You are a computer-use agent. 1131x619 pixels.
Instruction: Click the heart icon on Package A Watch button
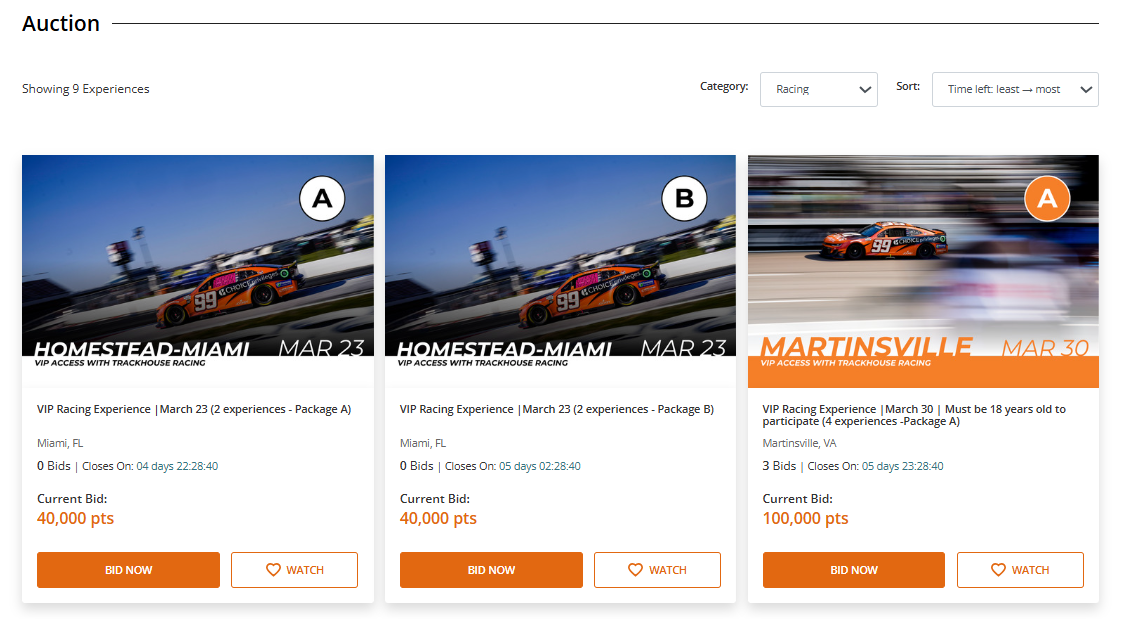(271, 570)
